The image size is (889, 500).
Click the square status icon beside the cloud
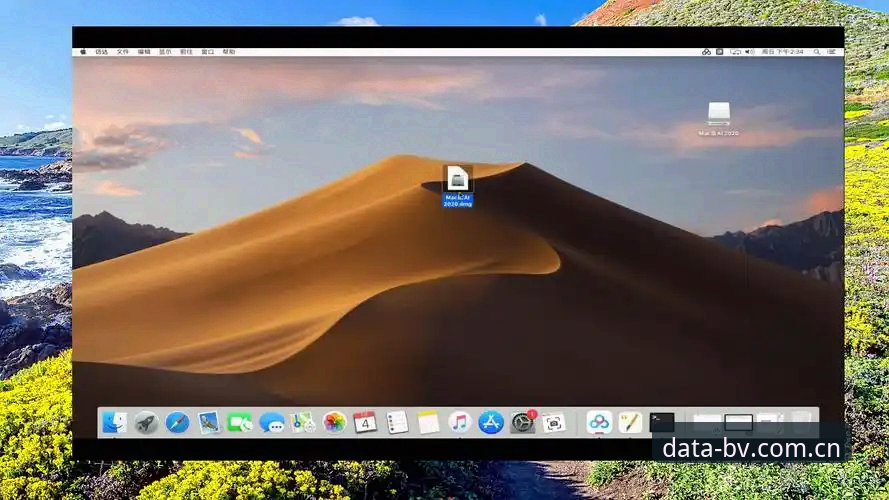pyautogui.click(x=719, y=52)
